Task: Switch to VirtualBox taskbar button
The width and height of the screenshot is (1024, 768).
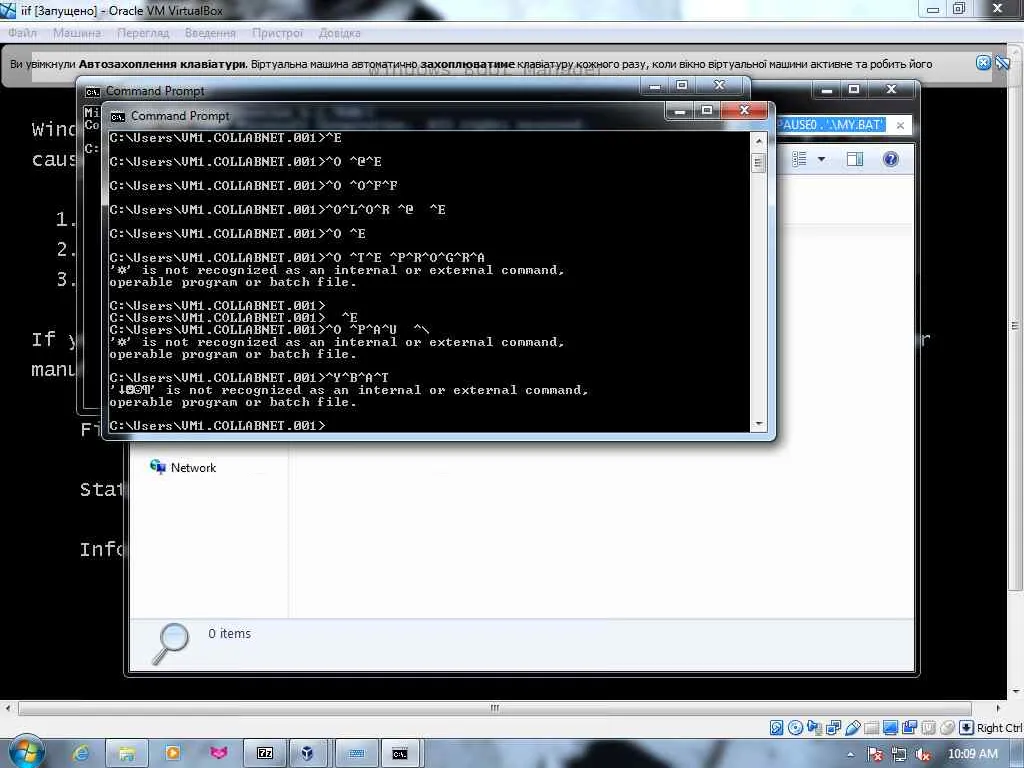Action: [307, 754]
